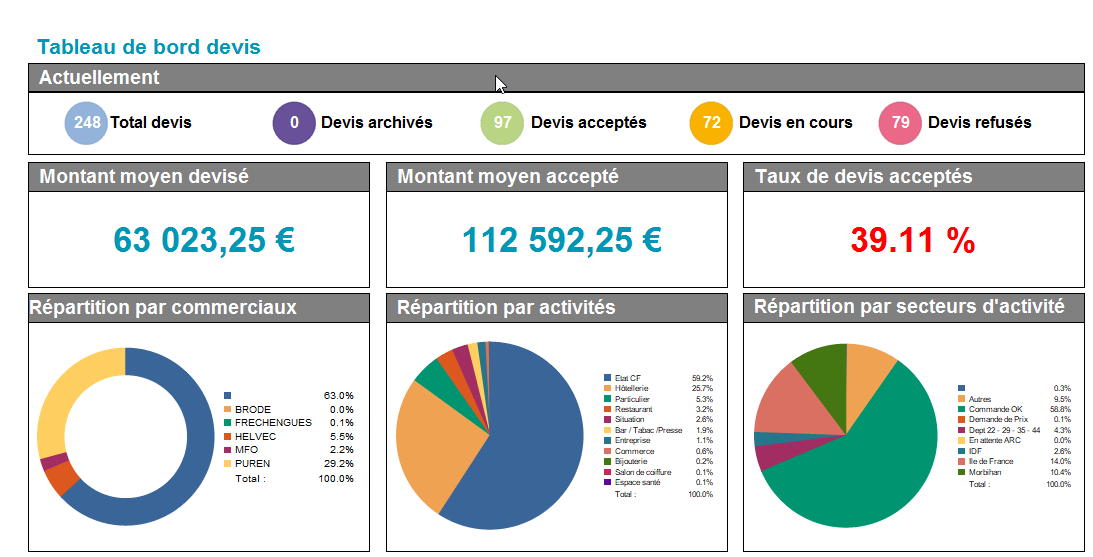Click the purple 0 Devis archivés badge
Screen dimensions: 1093x557
[294, 123]
